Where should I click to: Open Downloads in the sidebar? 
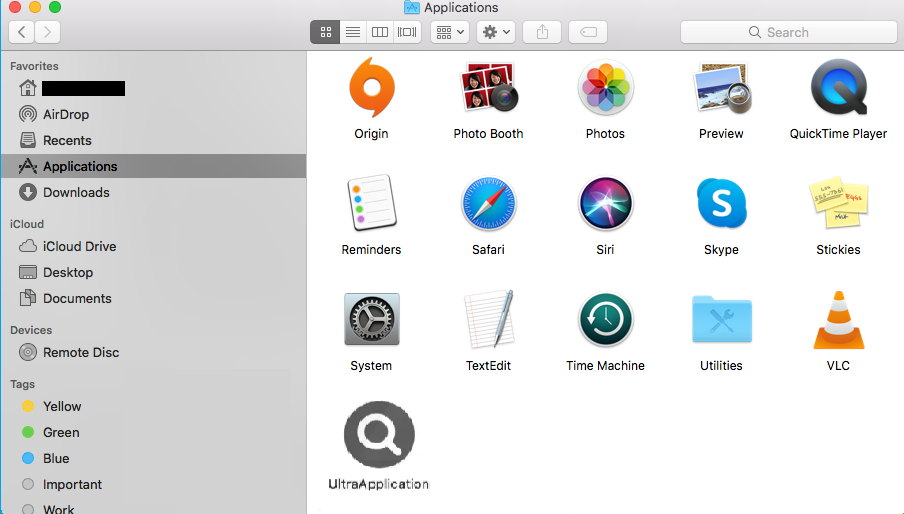point(76,192)
